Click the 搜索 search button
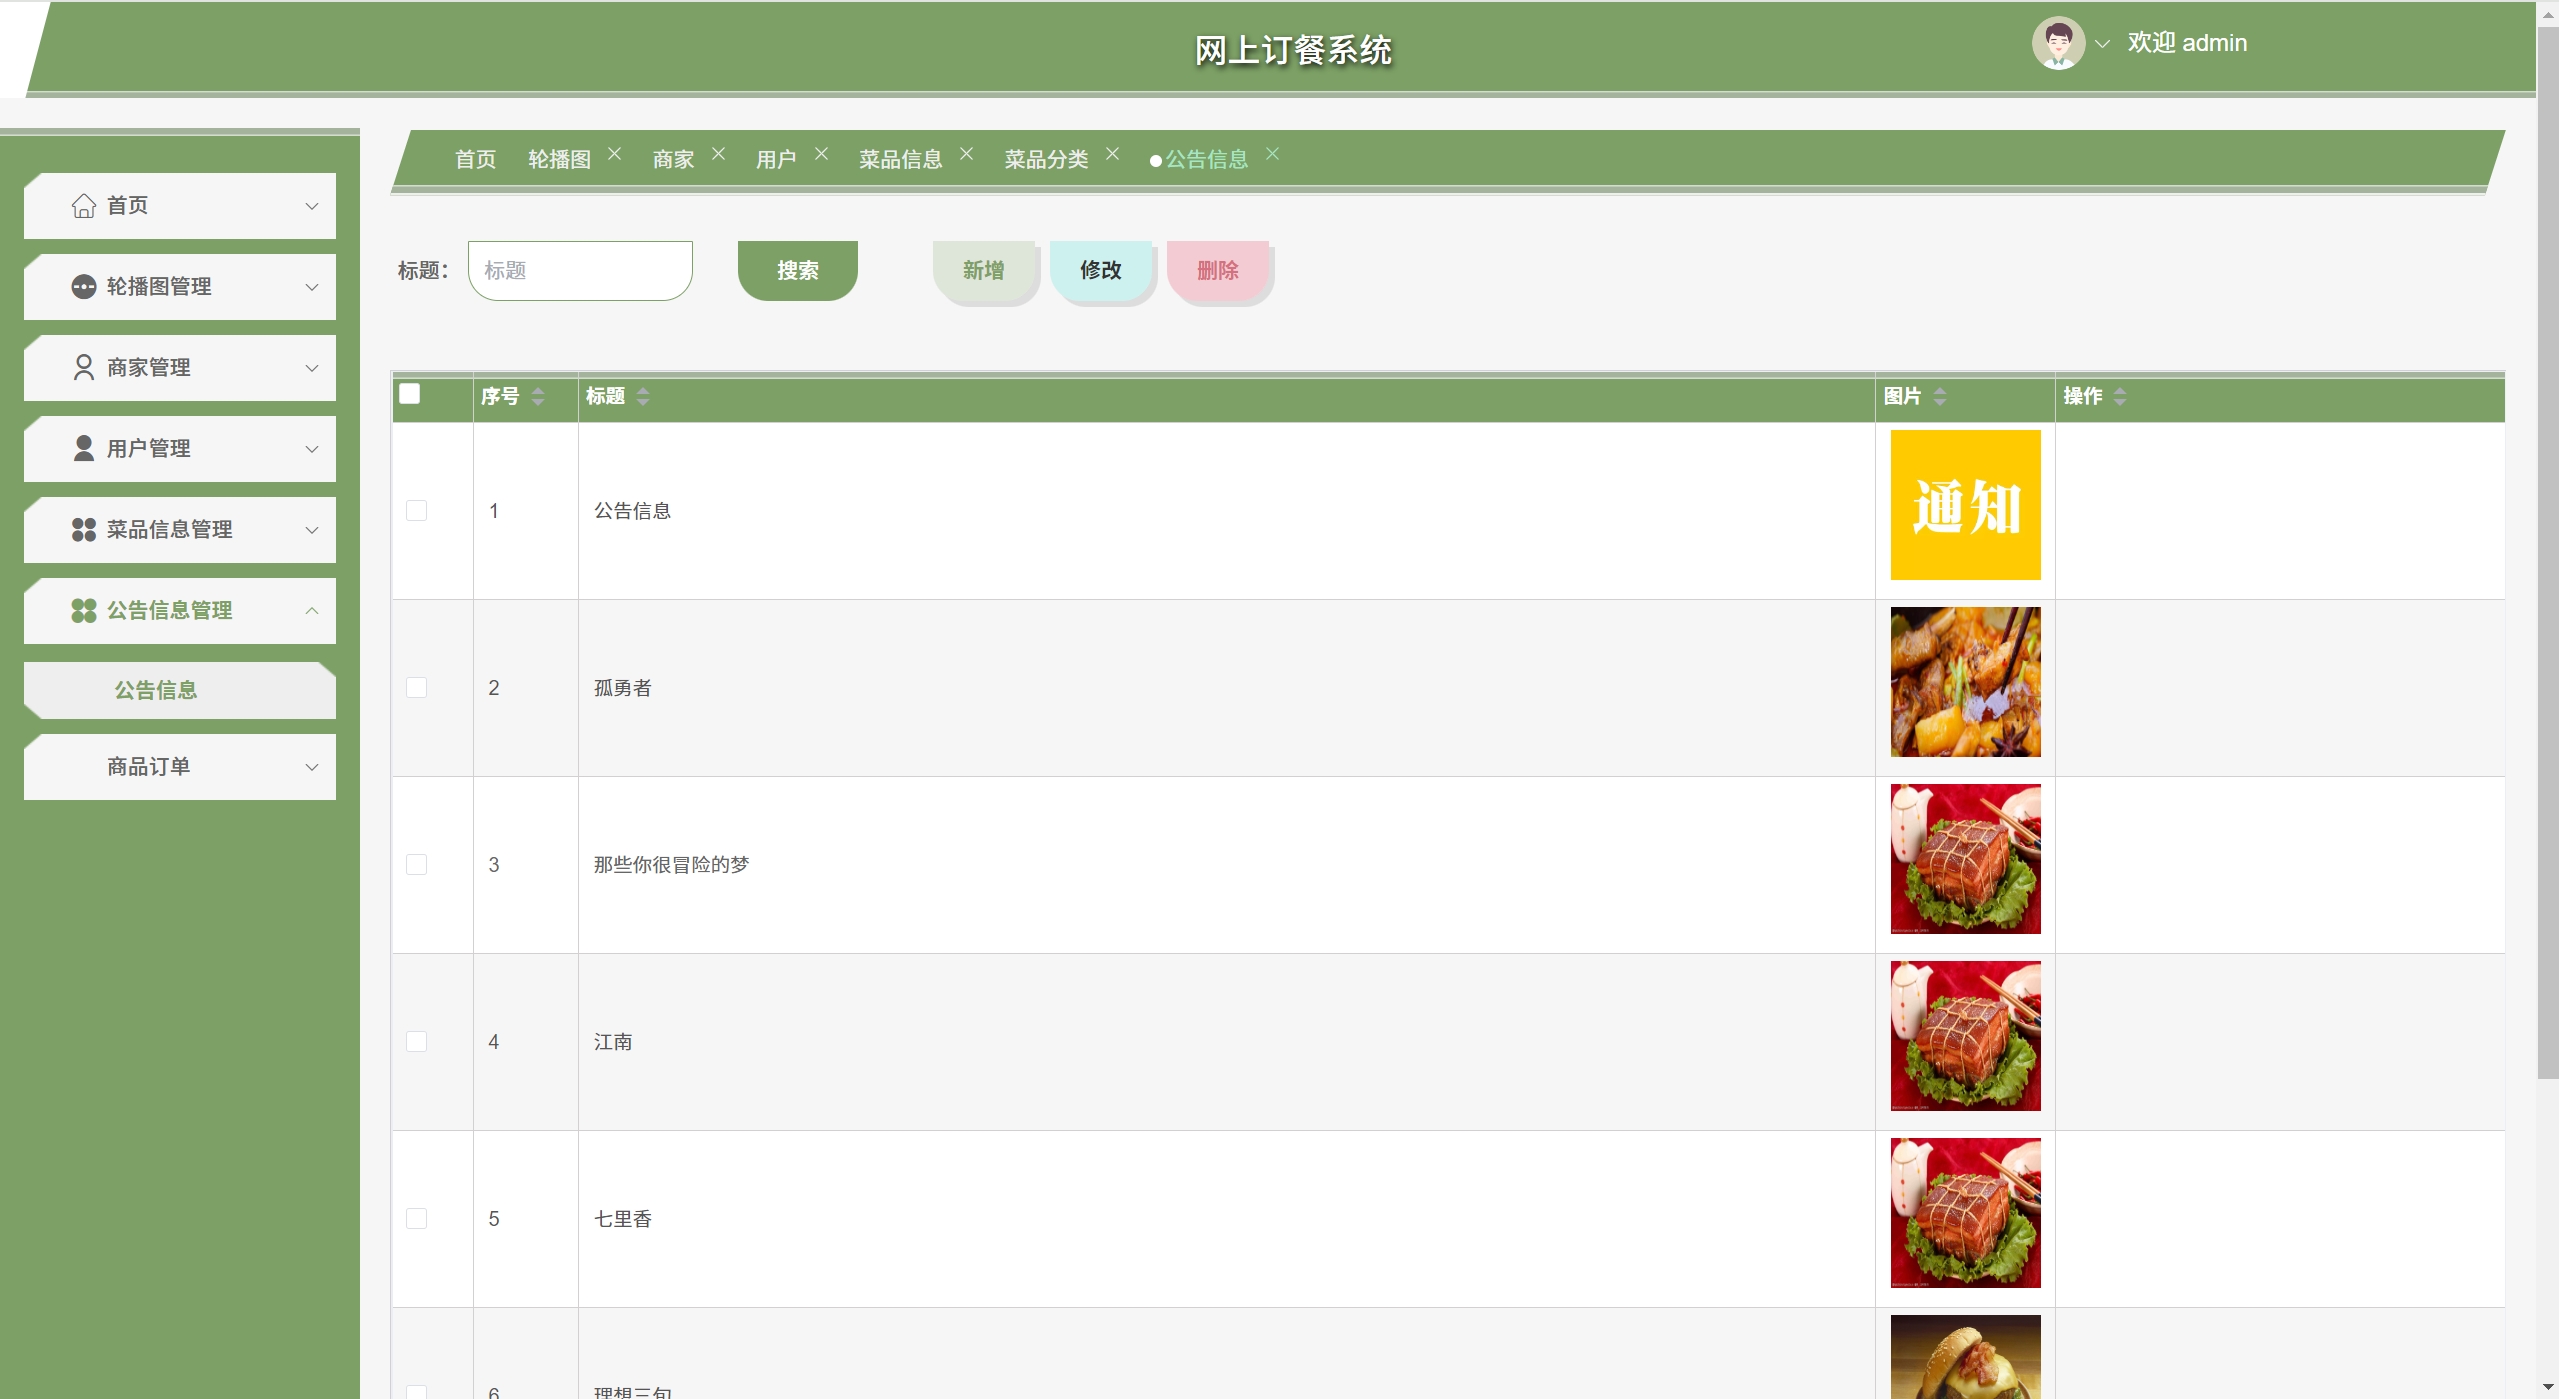This screenshot has width=2559, height=1399. click(797, 270)
